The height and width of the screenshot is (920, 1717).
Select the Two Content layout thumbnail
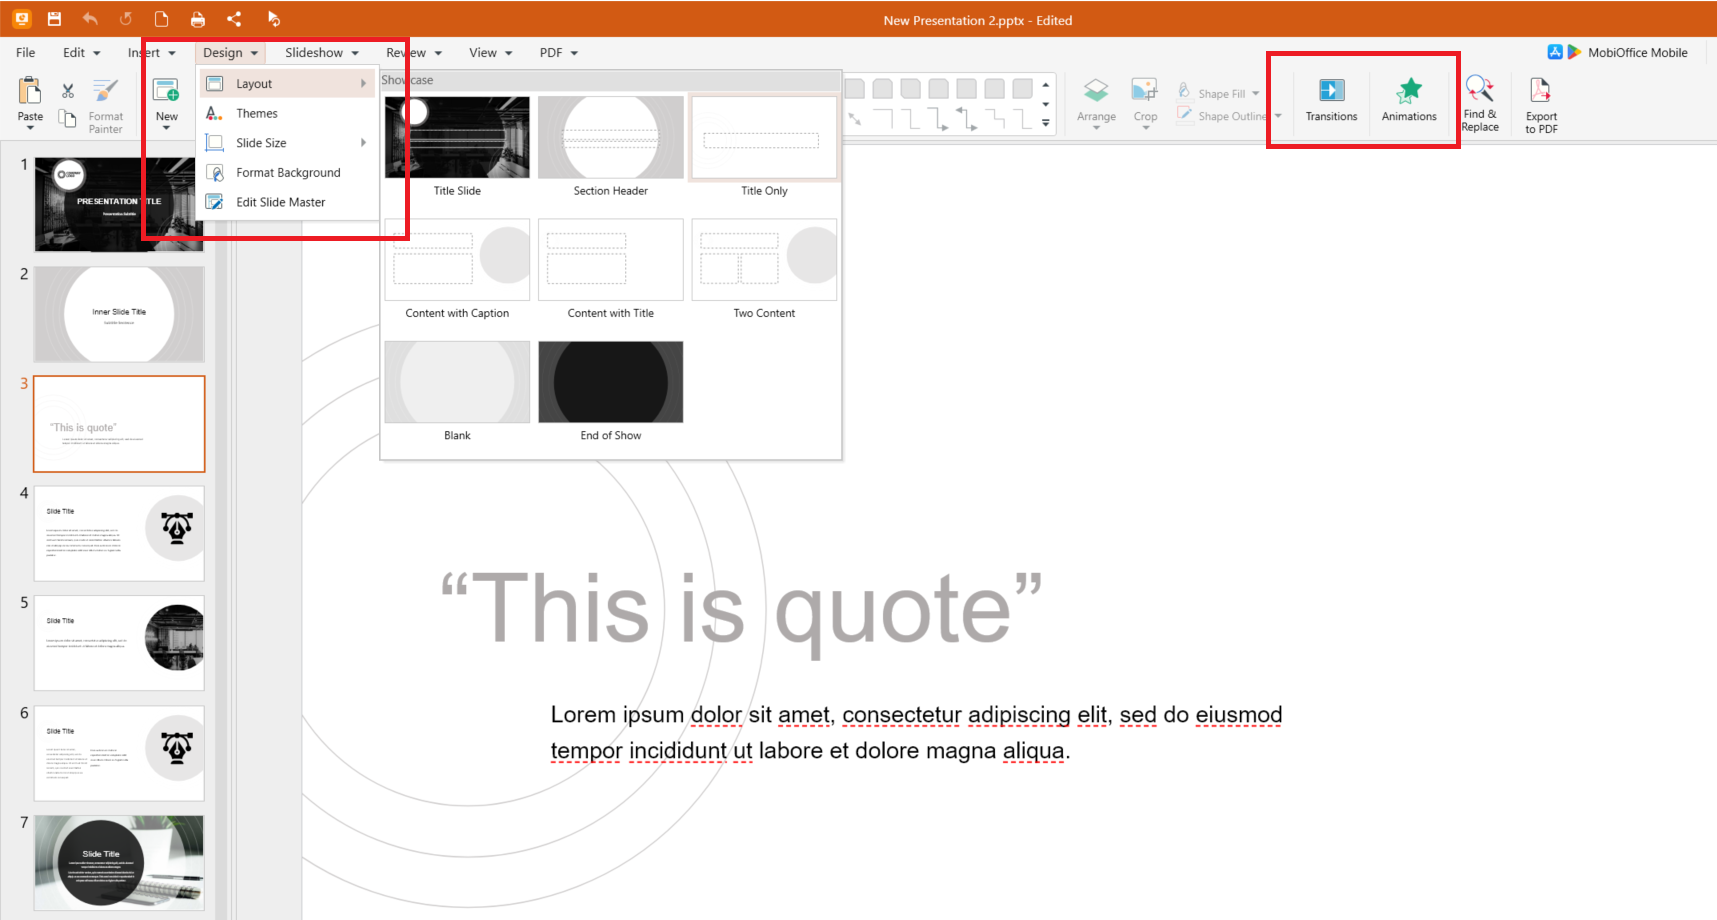pyautogui.click(x=764, y=261)
